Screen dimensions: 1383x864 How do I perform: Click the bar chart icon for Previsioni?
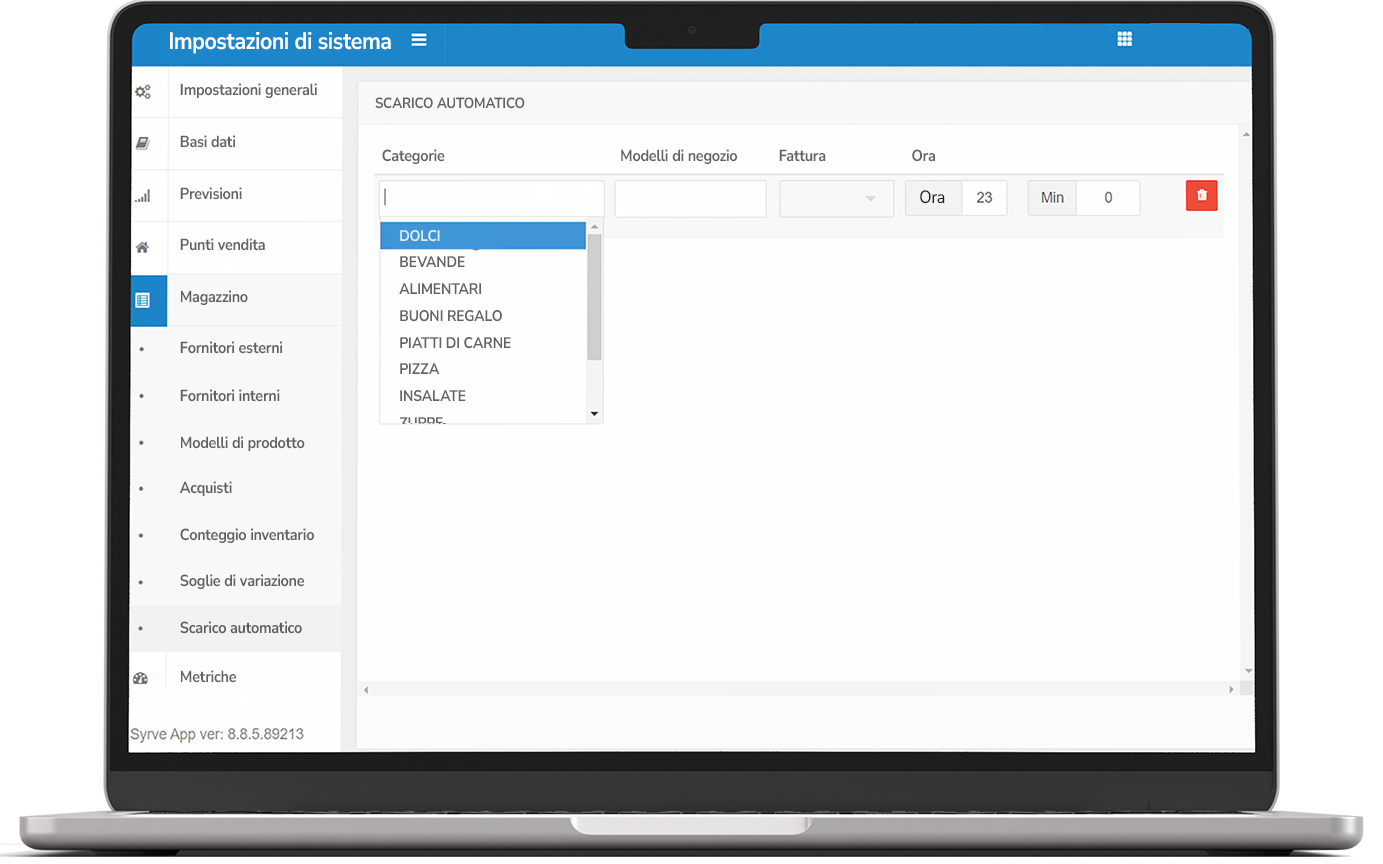click(x=143, y=196)
